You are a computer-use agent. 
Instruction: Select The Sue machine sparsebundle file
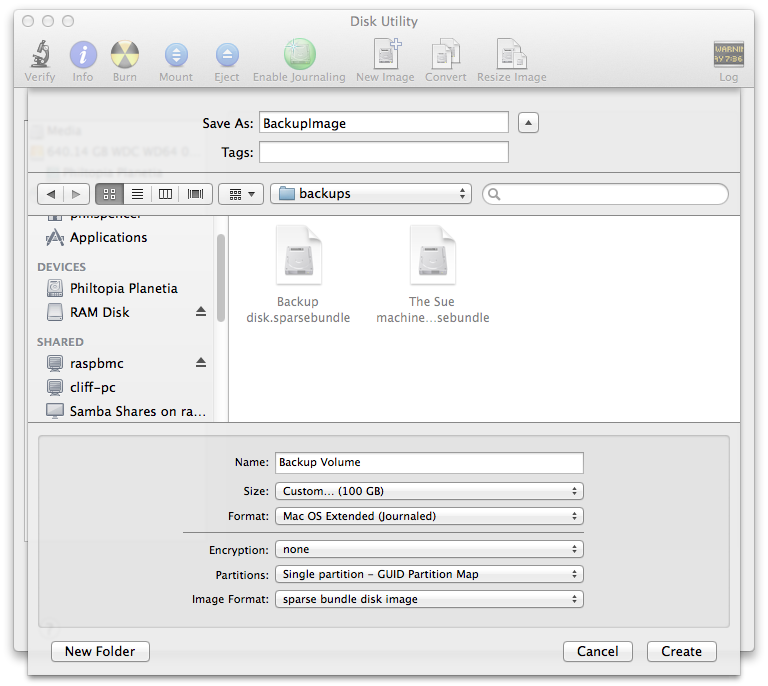[x=432, y=275]
